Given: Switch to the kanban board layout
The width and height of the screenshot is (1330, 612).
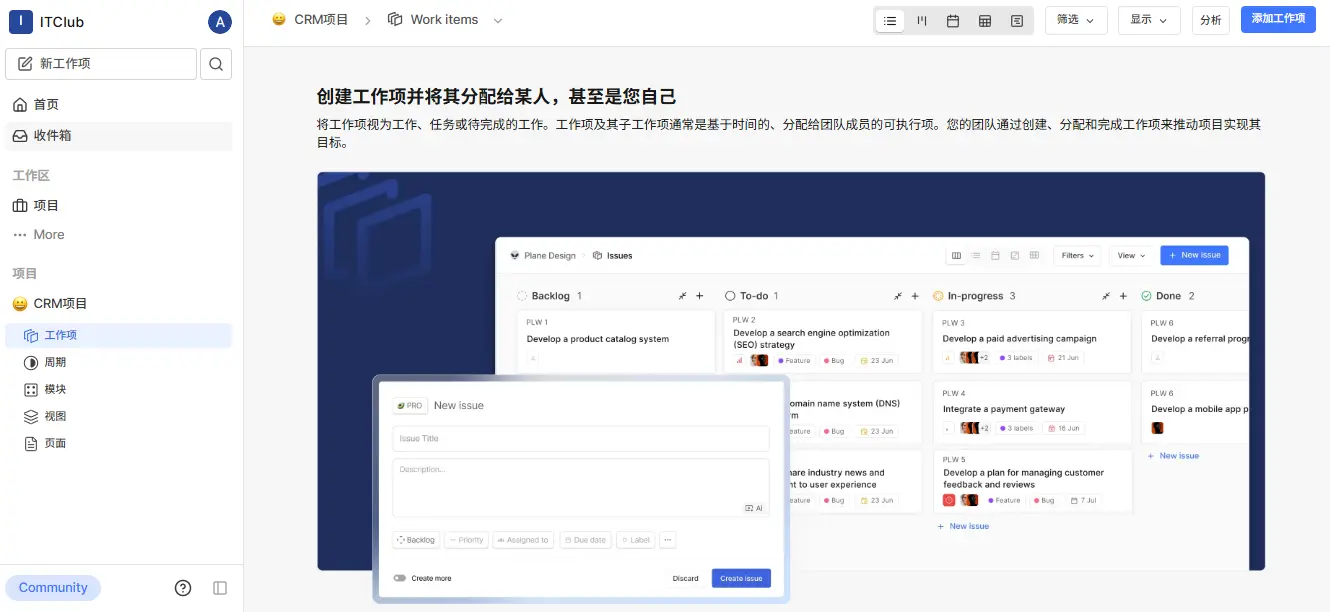Looking at the screenshot, I should tap(922, 21).
